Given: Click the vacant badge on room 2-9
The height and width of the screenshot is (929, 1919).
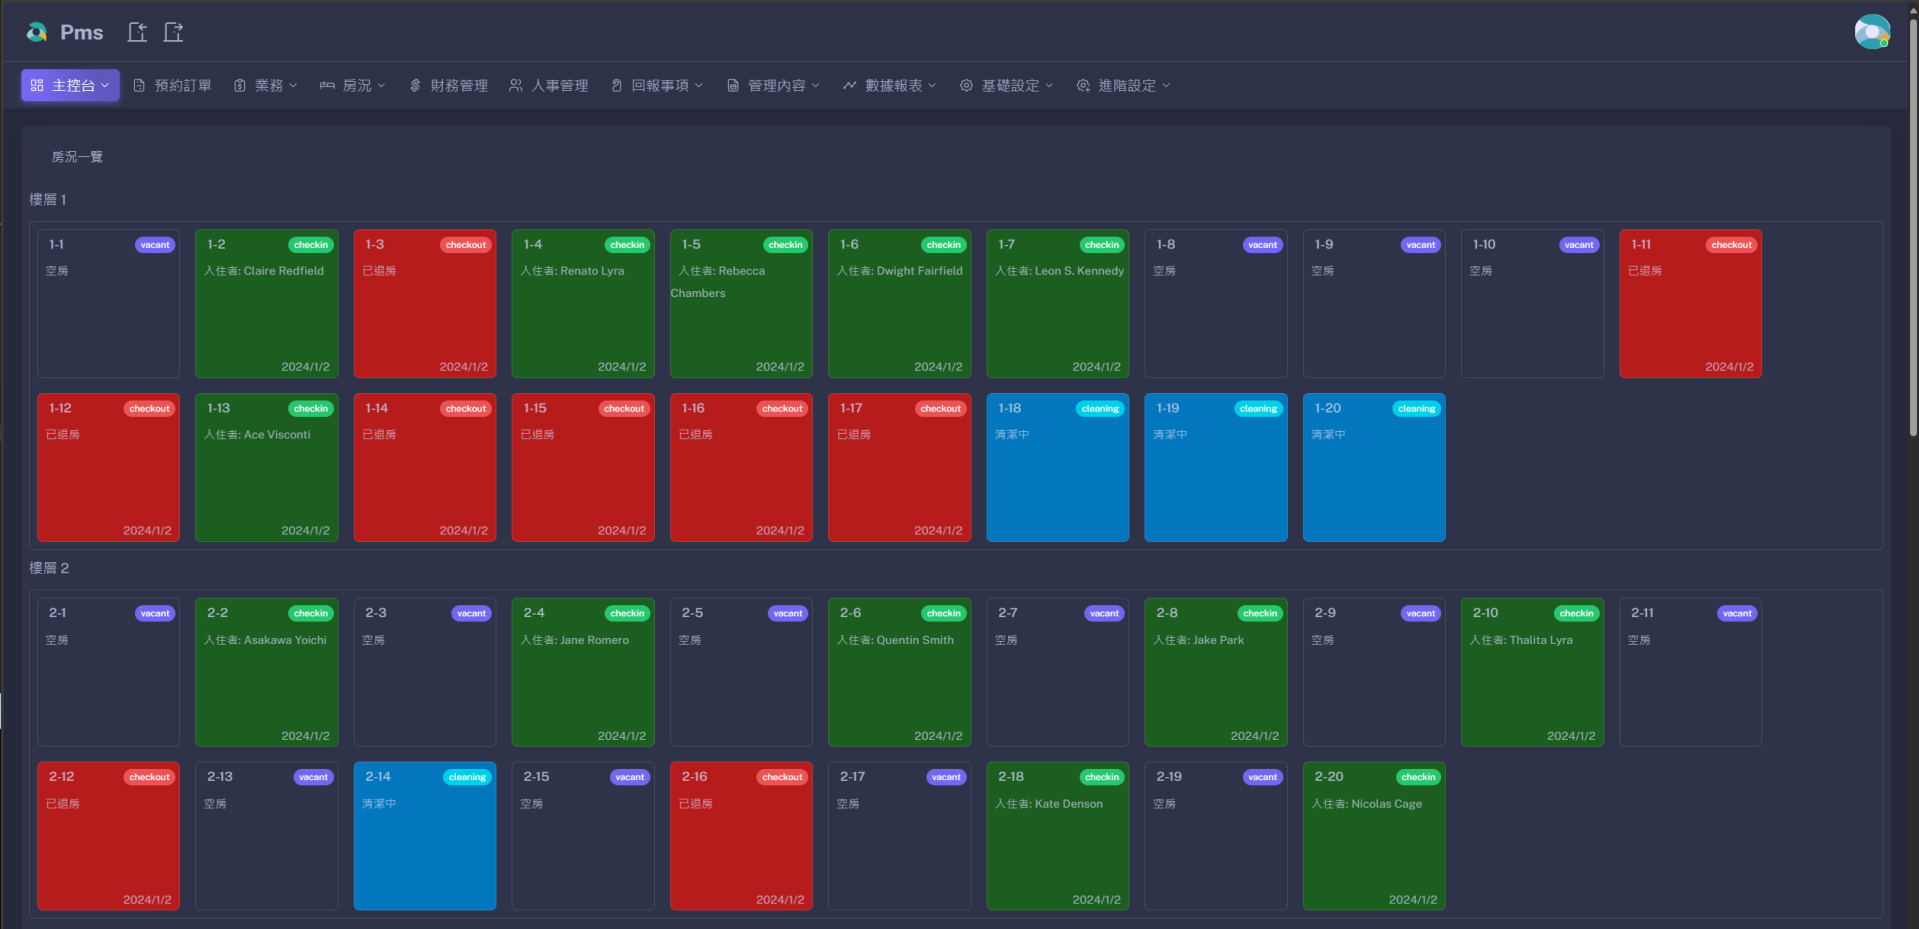Looking at the screenshot, I should pos(1420,614).
